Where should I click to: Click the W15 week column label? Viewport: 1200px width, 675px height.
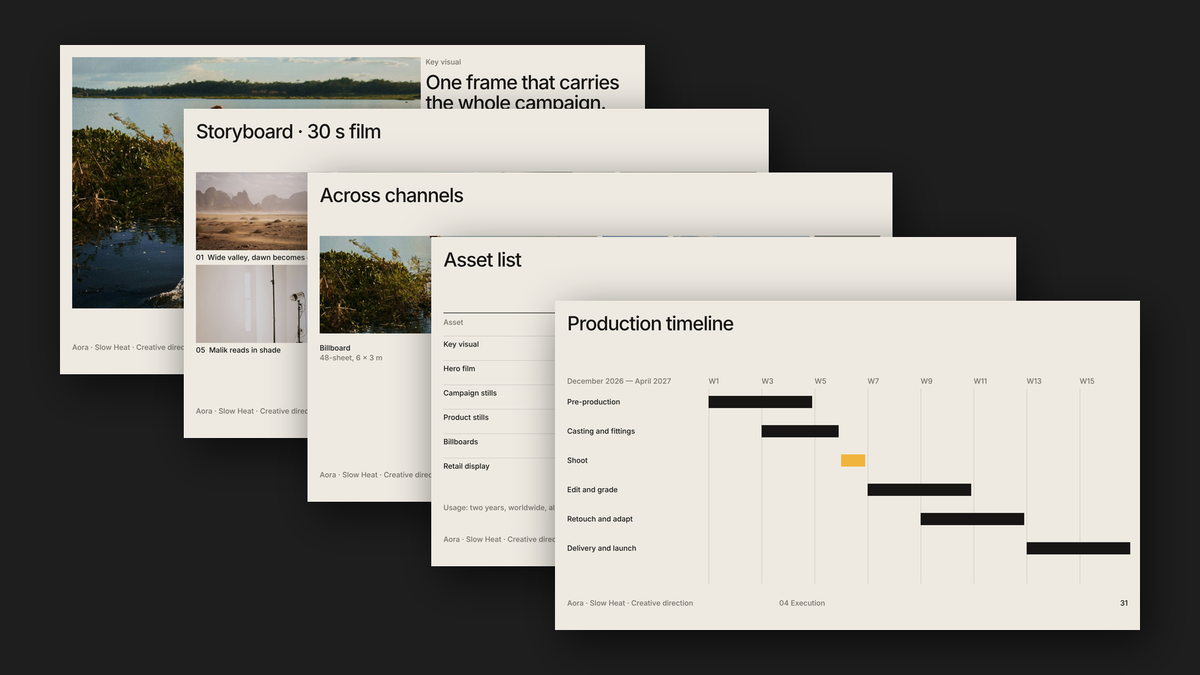[x=1087, y=381]
